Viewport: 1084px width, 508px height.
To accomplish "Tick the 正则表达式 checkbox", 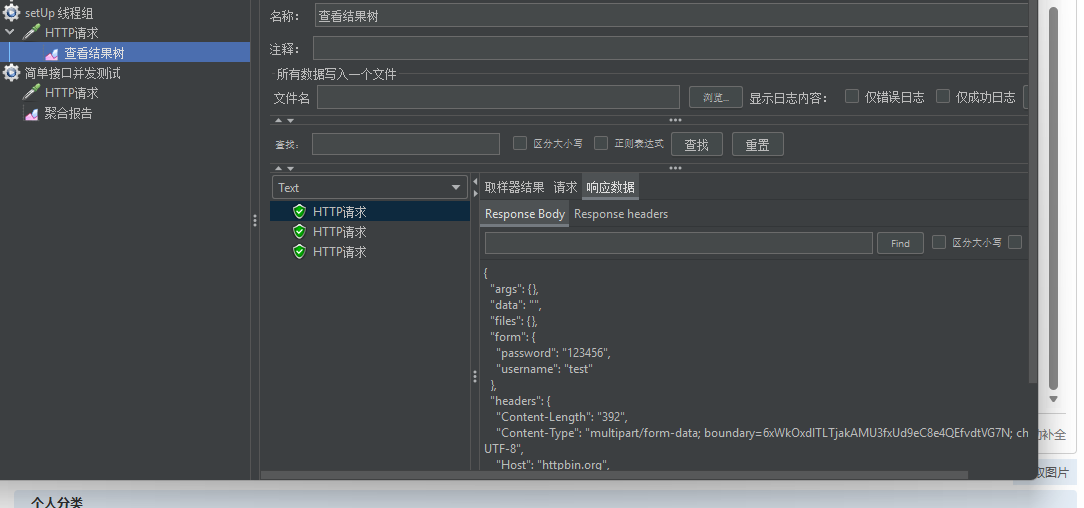I will tap(601, 143).
